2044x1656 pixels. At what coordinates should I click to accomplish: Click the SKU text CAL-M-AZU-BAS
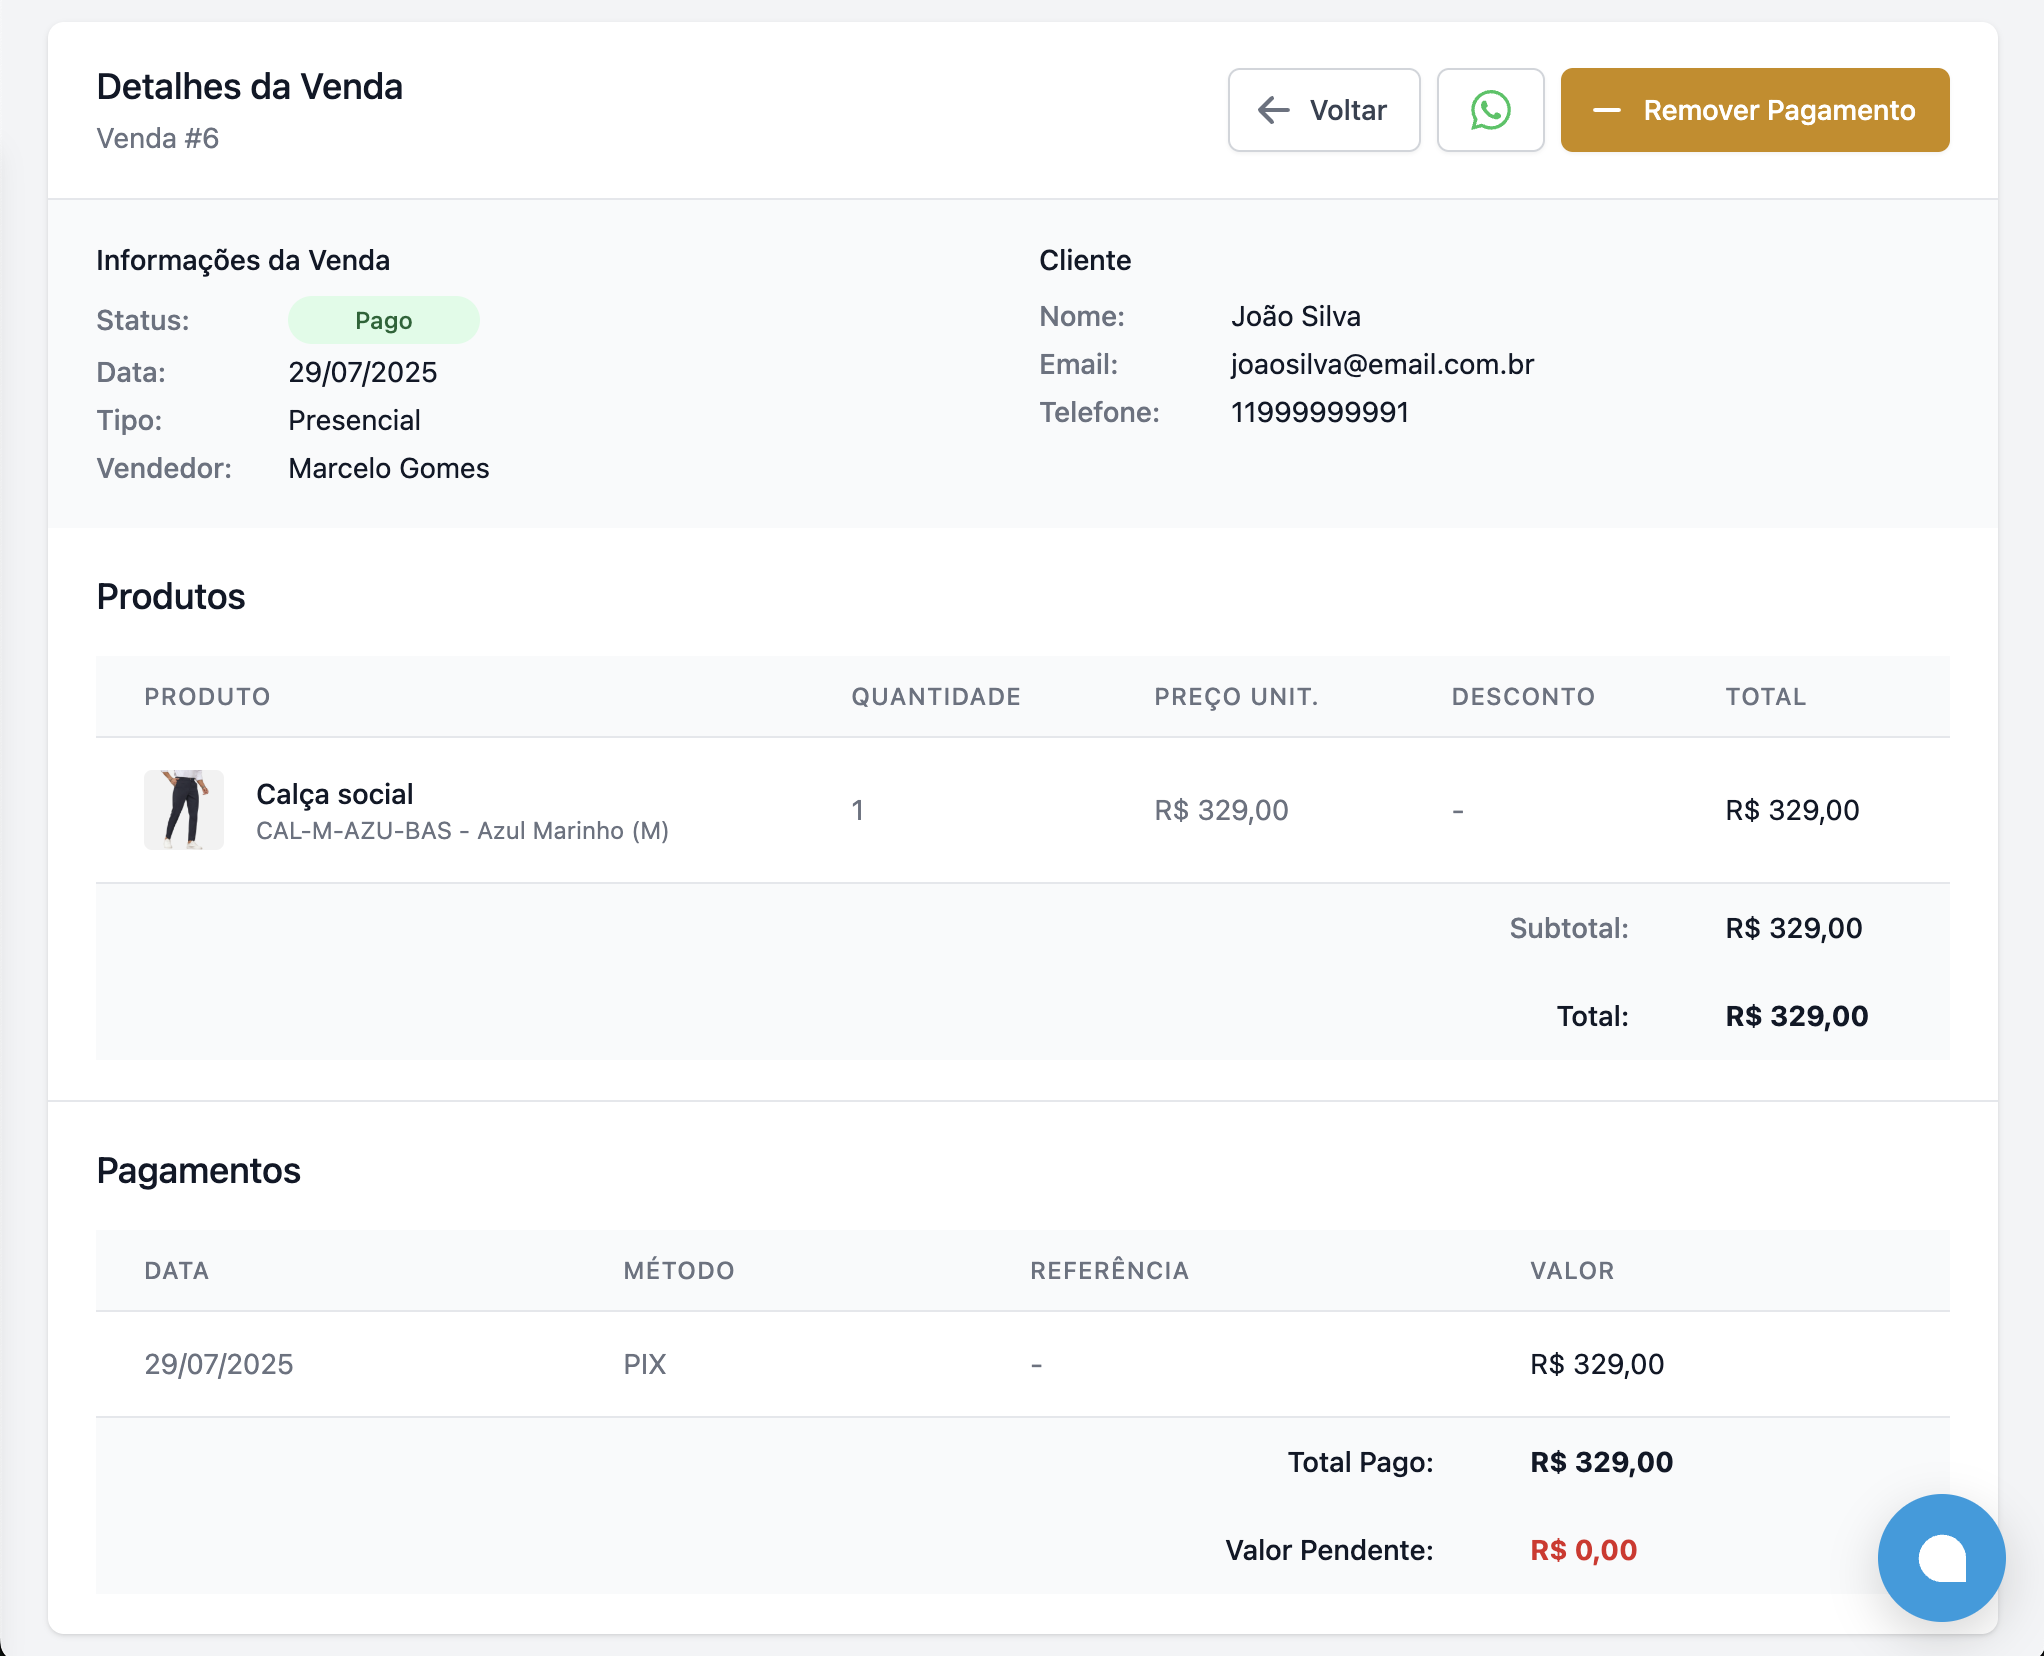(x=353, y=831)
